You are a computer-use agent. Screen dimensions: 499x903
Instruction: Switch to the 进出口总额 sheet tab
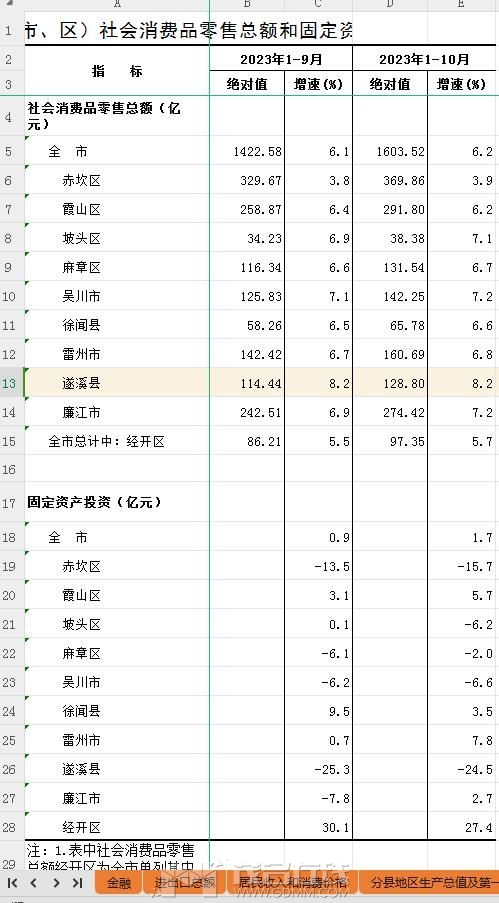(x=186, y=882)
